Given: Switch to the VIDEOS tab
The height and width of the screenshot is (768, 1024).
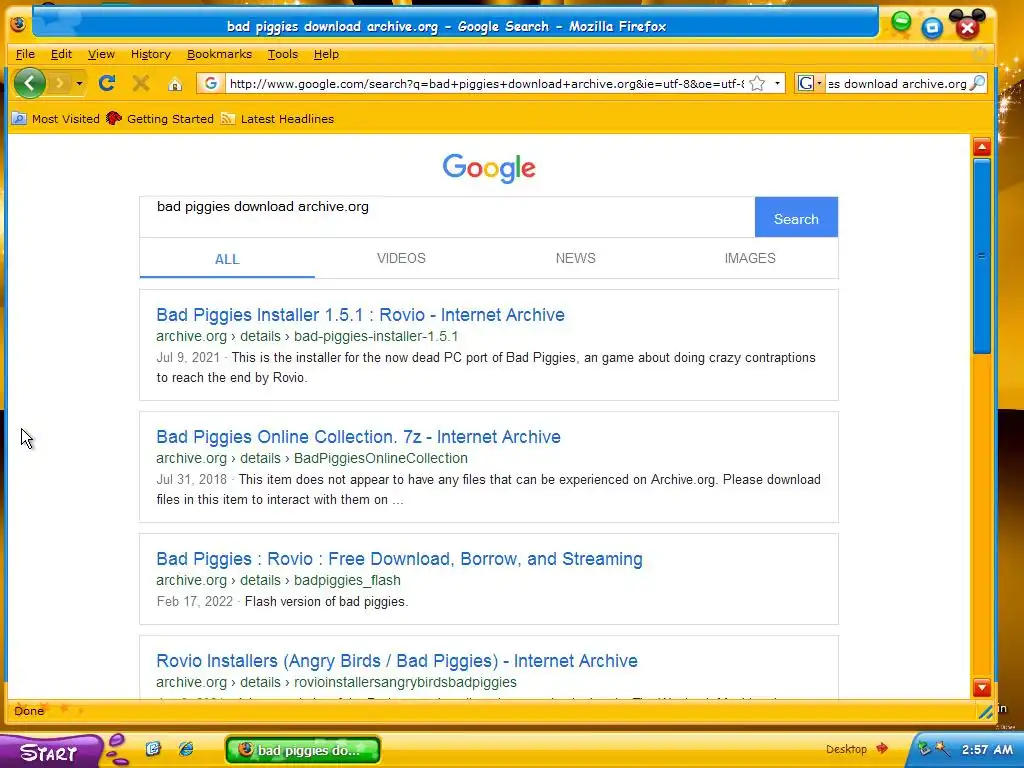Looking at the screenshot, I should click(x=401, y=258).
